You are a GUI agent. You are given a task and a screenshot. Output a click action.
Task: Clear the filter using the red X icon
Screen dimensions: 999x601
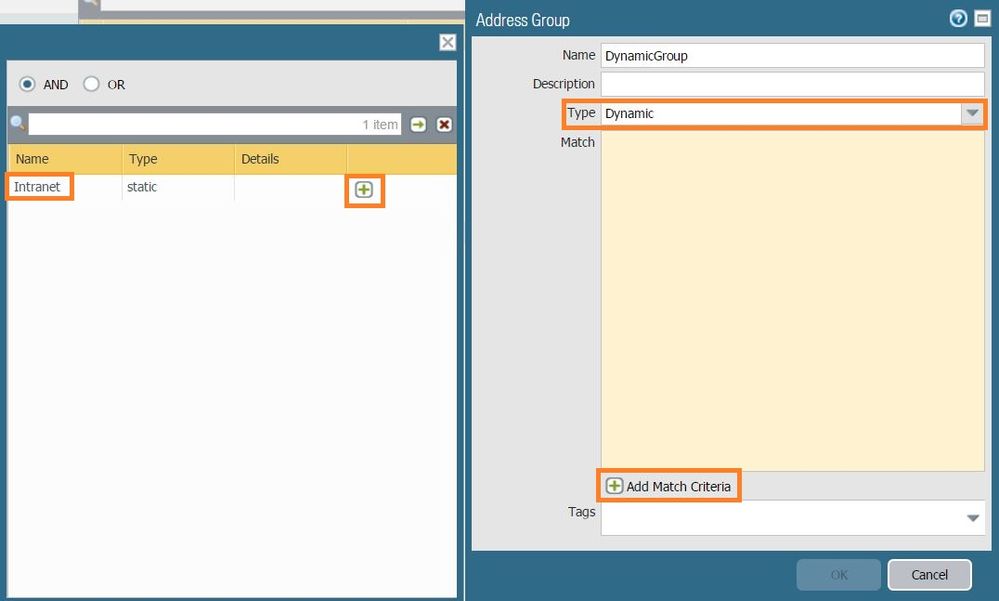tap(444, 124)
